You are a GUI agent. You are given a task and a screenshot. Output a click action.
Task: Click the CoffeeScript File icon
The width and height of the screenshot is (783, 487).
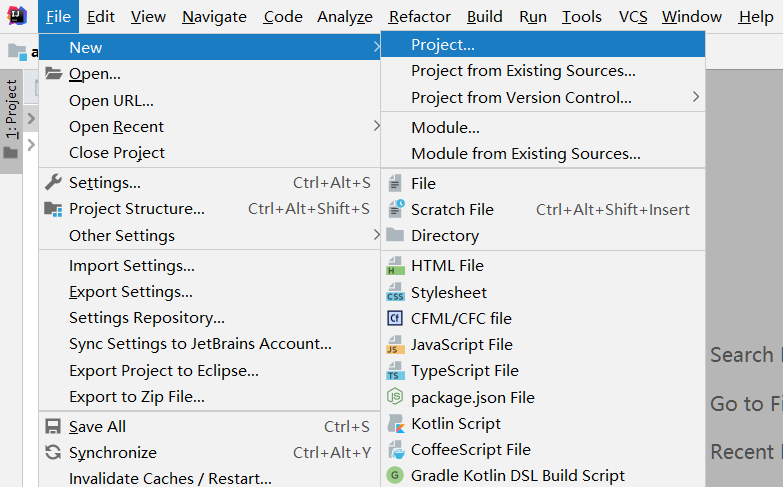coord(396,450)
